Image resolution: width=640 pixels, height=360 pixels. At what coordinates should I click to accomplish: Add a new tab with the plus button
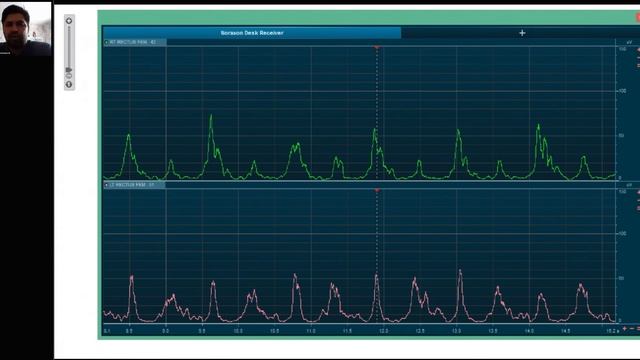point(522,33)
